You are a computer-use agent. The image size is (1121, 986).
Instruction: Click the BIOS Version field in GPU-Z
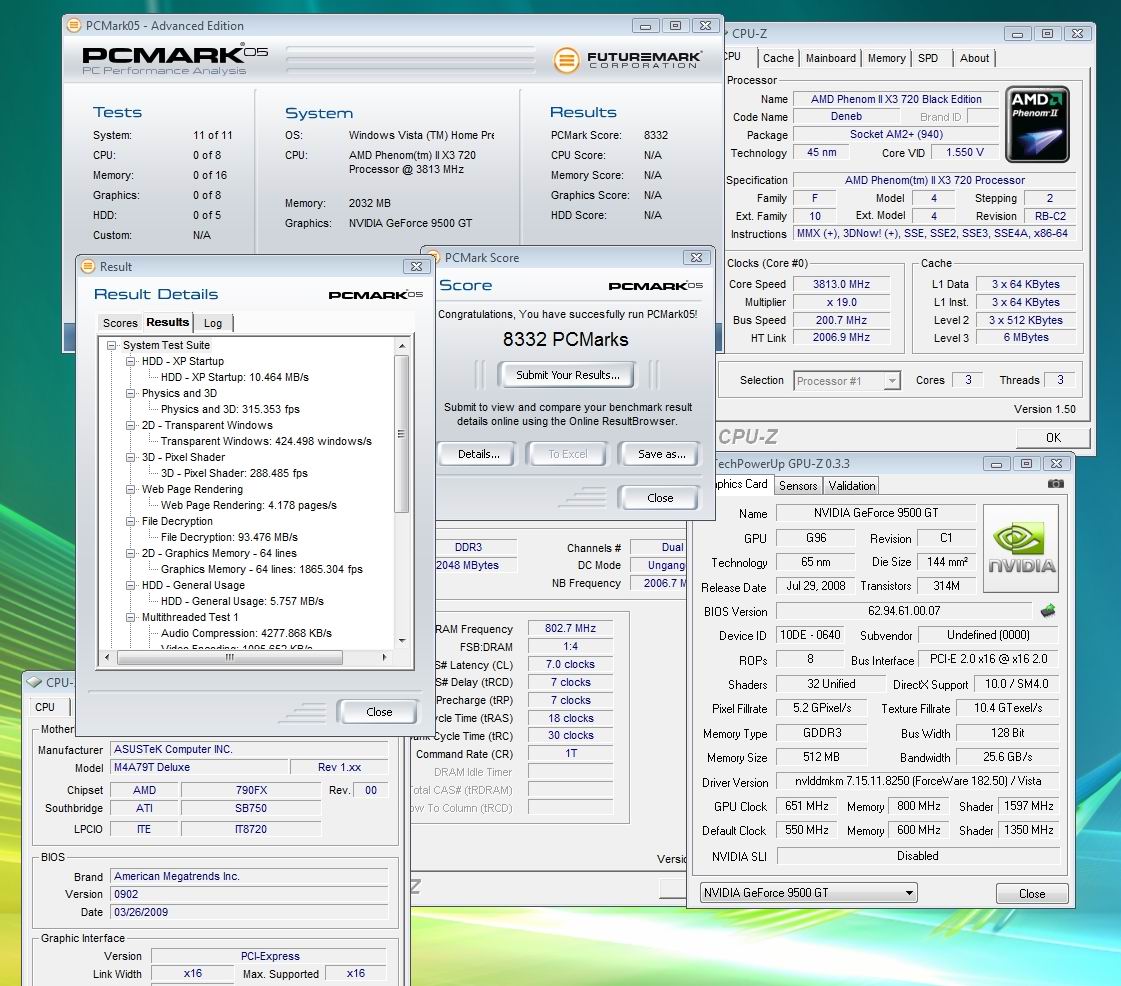click(x=904, y=611)
